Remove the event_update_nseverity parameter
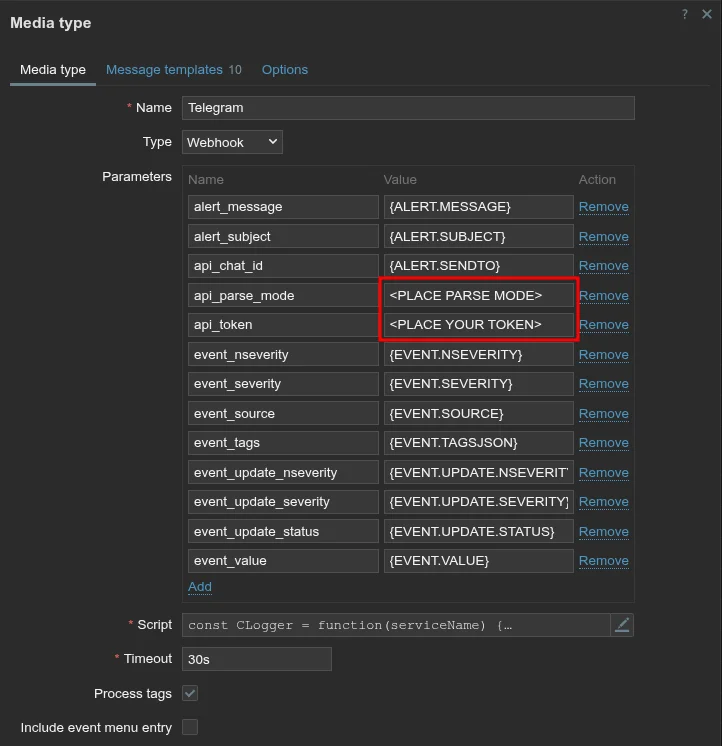Image resolution: width=722 pixels, height=746 pixels. (x=604, y=472)
